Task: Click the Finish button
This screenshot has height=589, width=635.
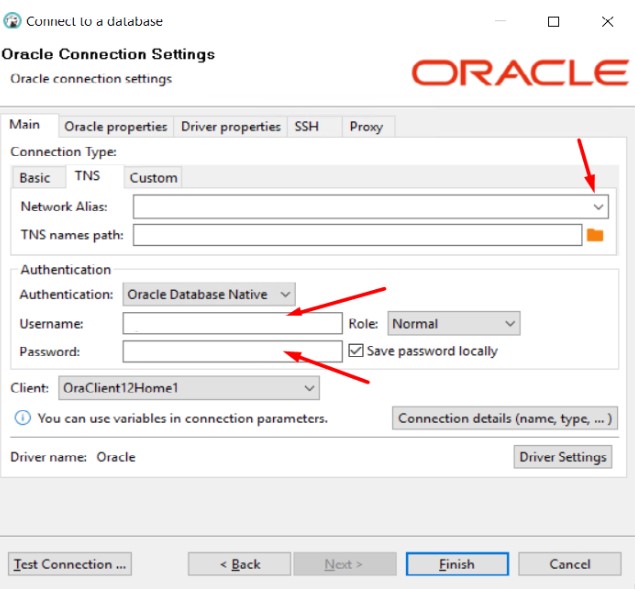Action: click(x=457, y=564)
